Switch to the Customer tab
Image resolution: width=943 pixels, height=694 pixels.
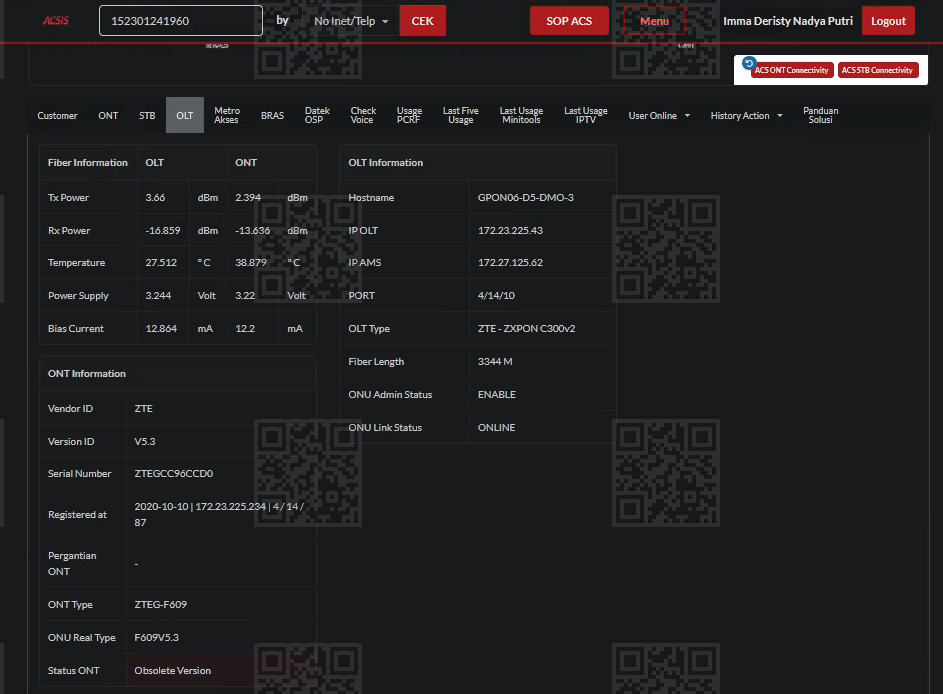point(57,116)
